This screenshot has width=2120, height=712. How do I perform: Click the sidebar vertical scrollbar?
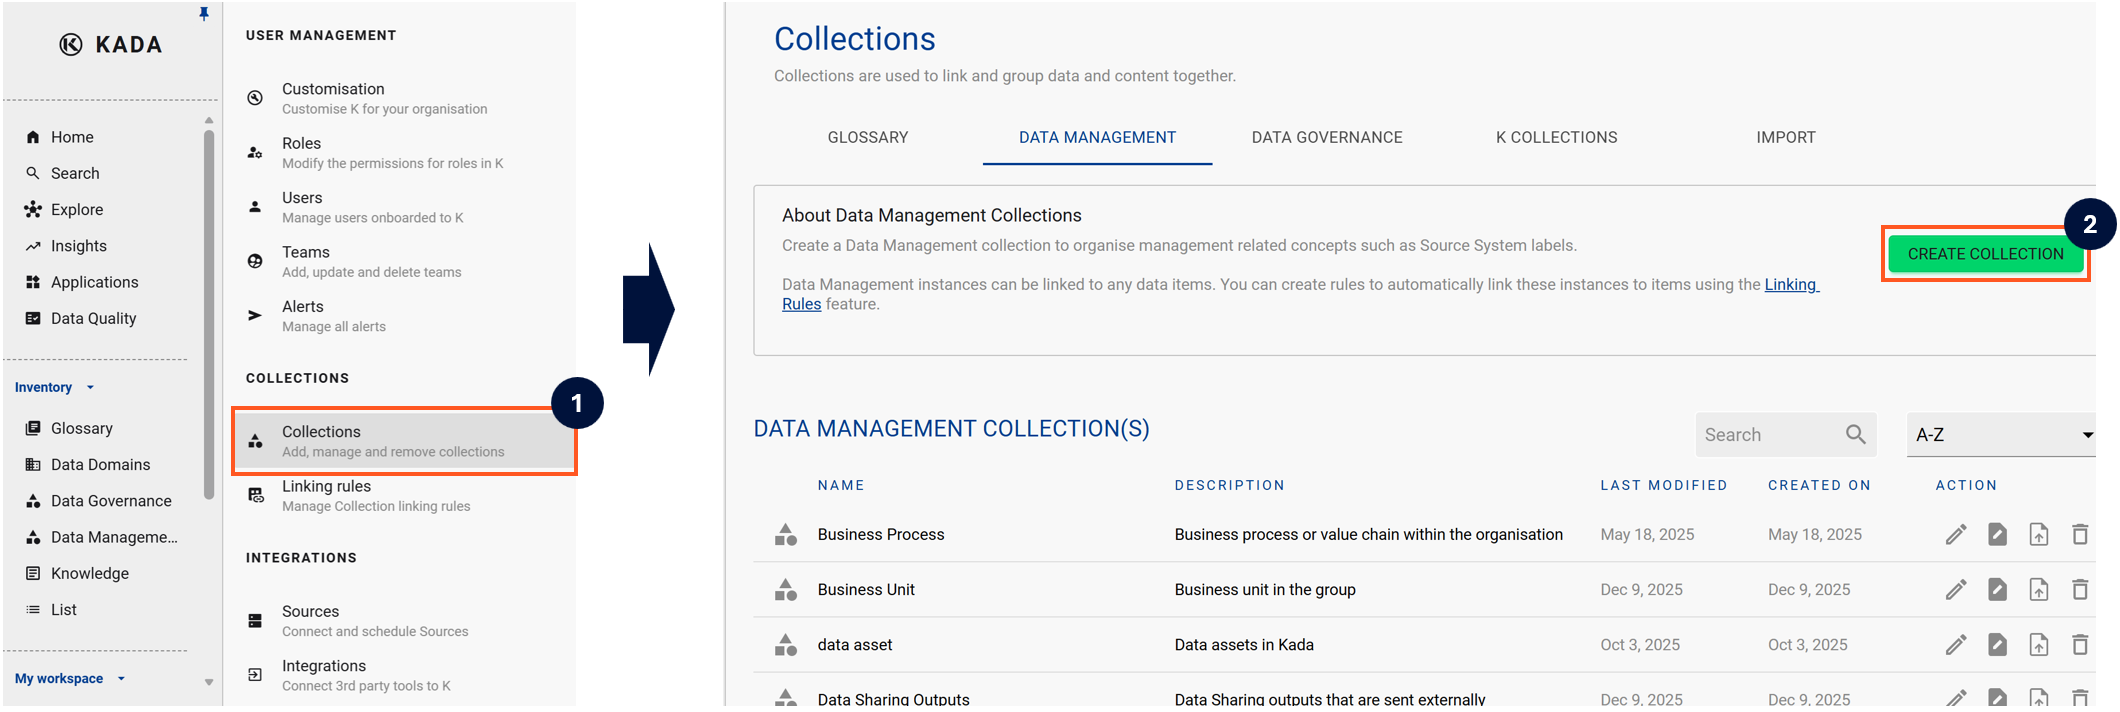tap(209, 310)
